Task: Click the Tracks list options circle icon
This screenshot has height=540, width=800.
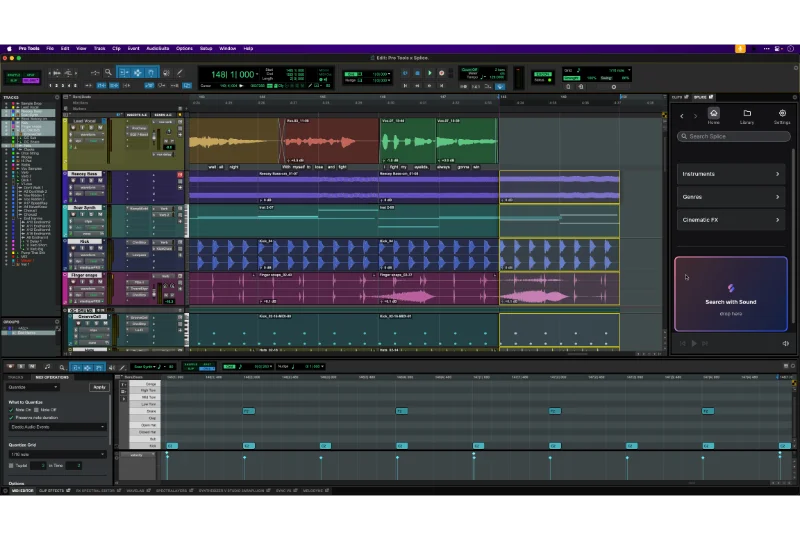Action: [x=57, y=97]
